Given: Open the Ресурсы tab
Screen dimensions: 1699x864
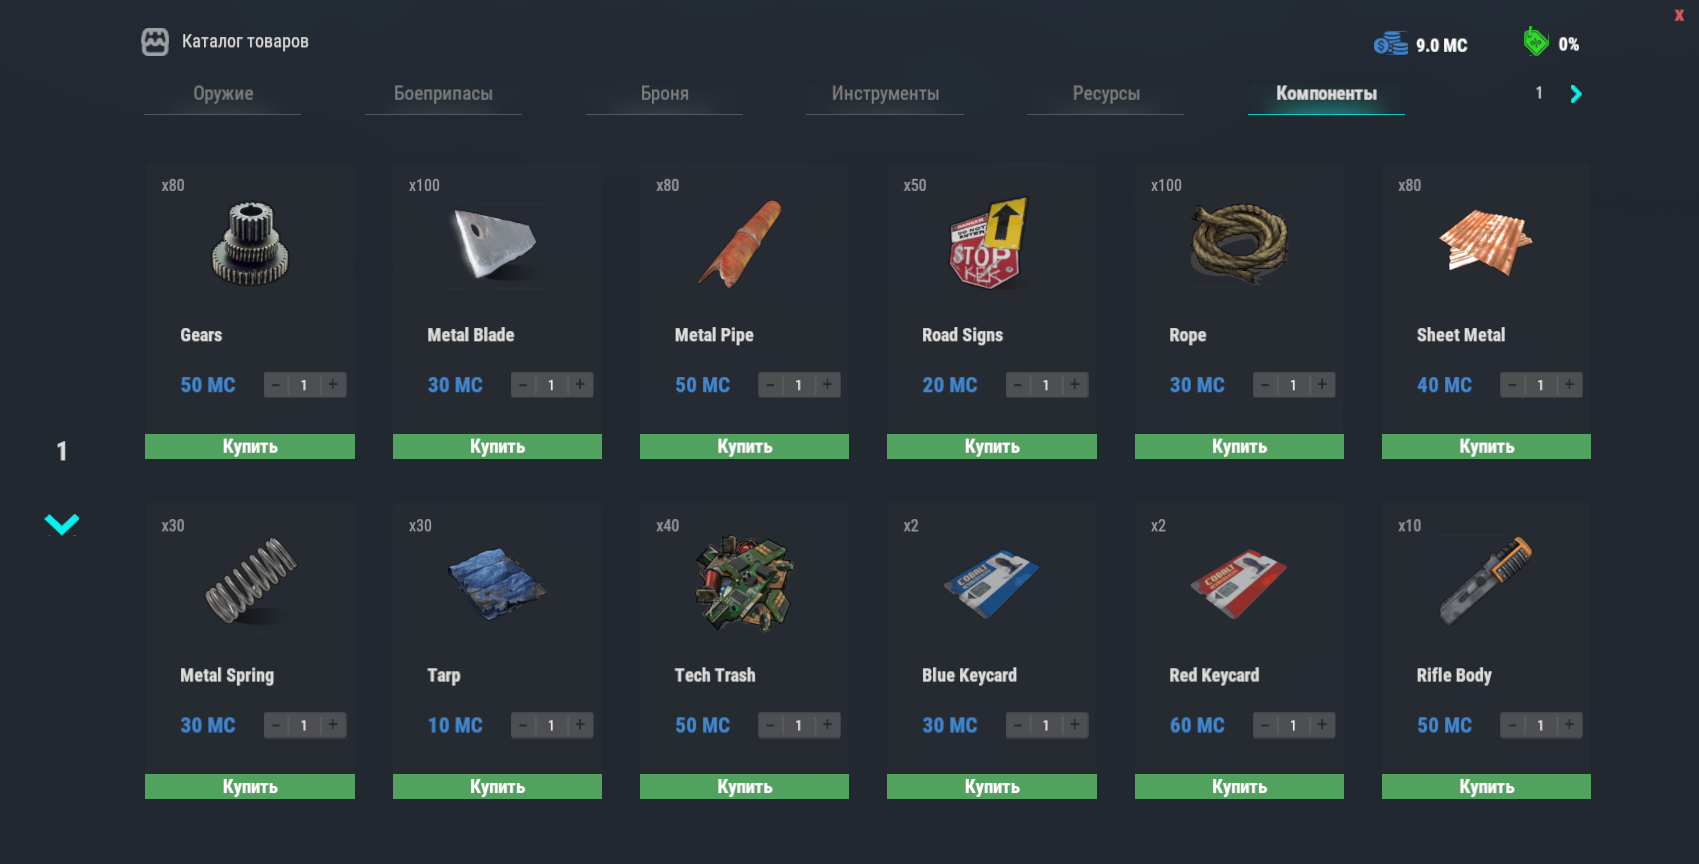Looking at the screenshot, I should 1106,94.
